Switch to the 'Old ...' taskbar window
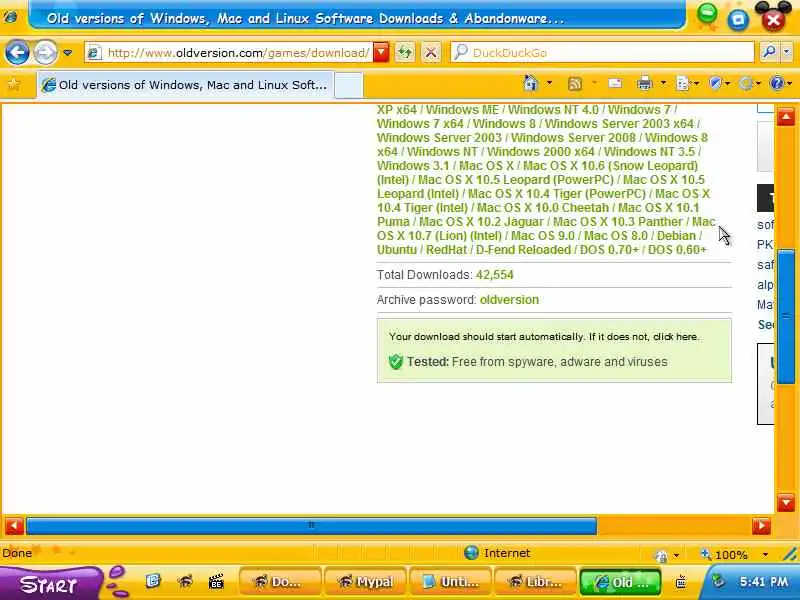 tap(621, 582)
